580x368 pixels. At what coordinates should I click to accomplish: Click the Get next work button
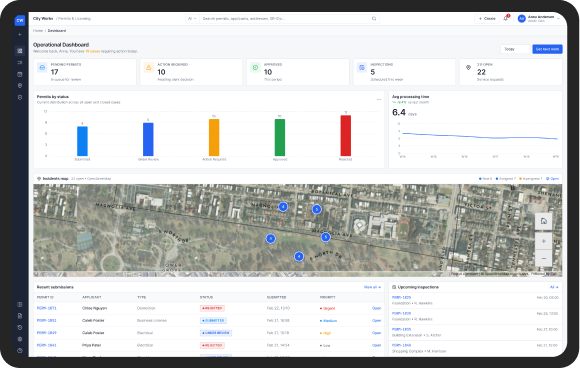(547, 49)
